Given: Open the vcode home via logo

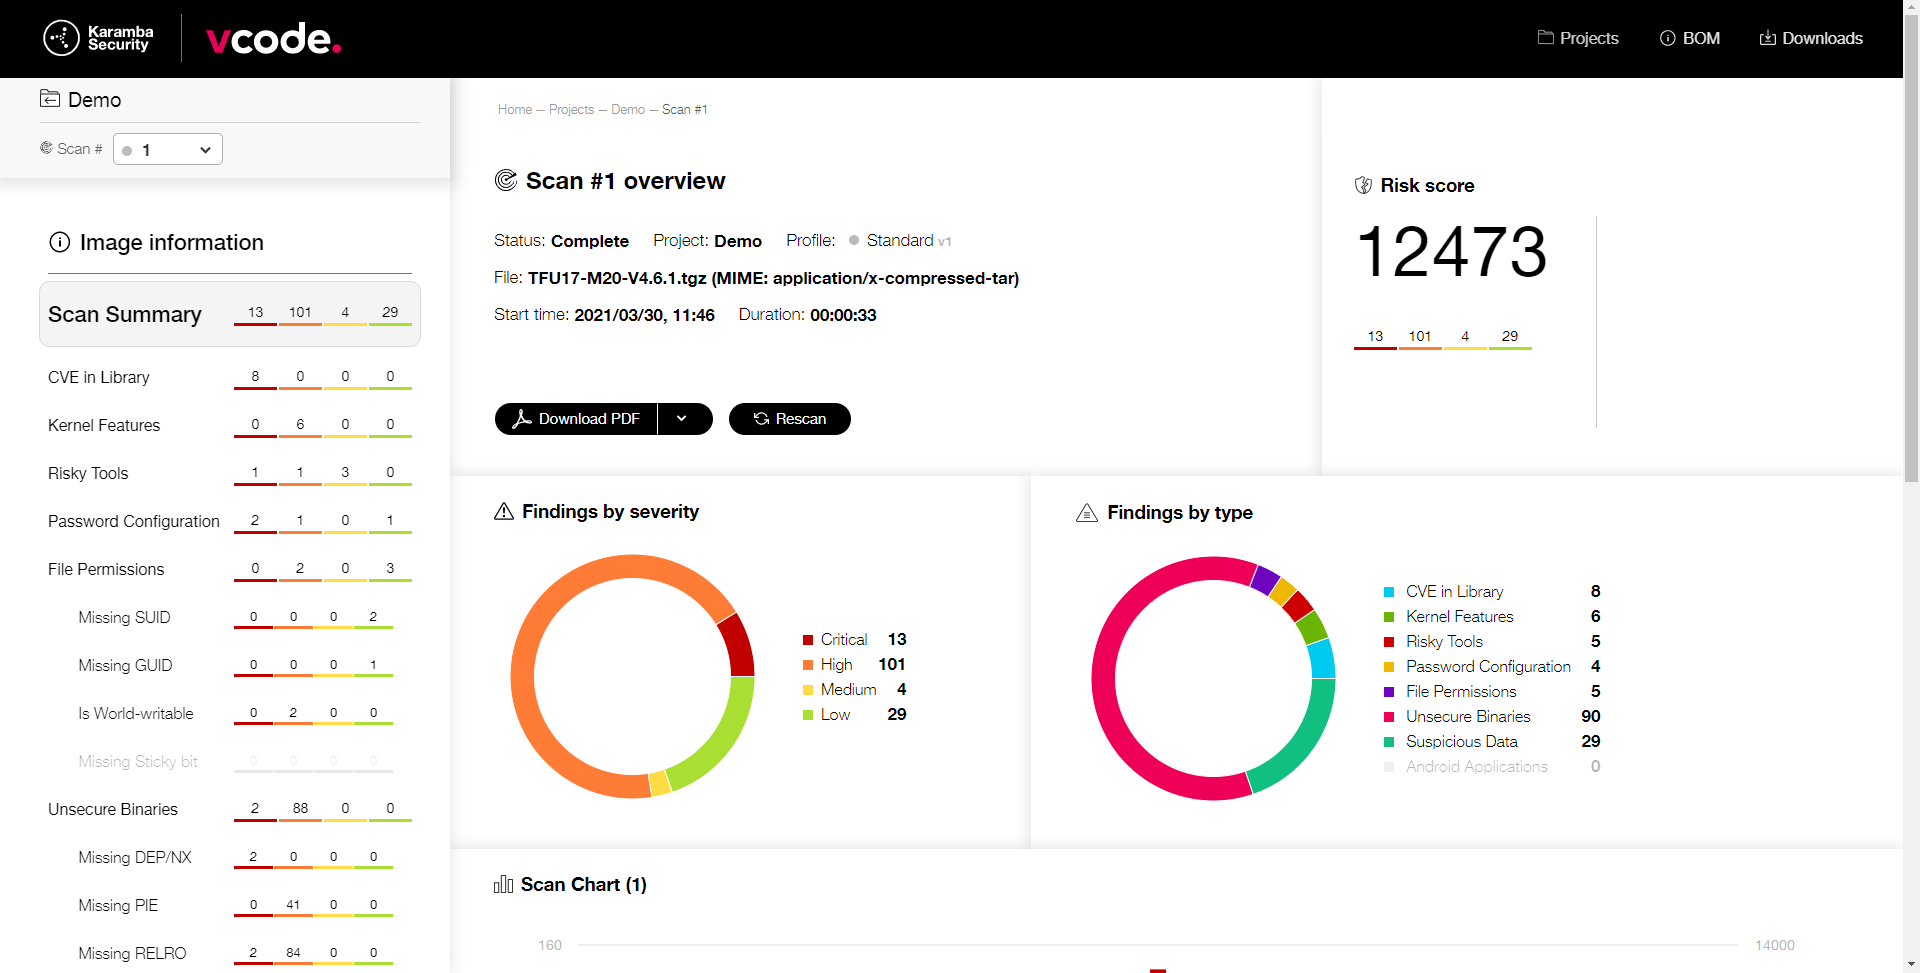Looking at the screenshot, I should (x=272, y=38).
